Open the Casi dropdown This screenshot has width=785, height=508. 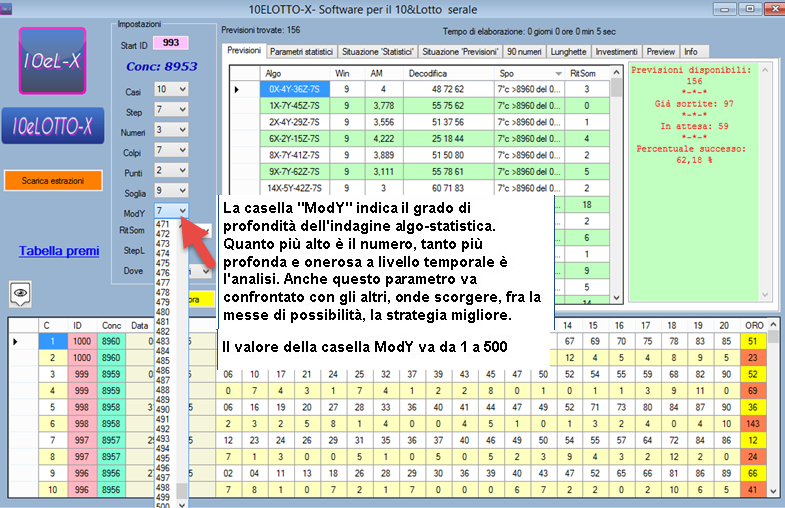(171, 89)
